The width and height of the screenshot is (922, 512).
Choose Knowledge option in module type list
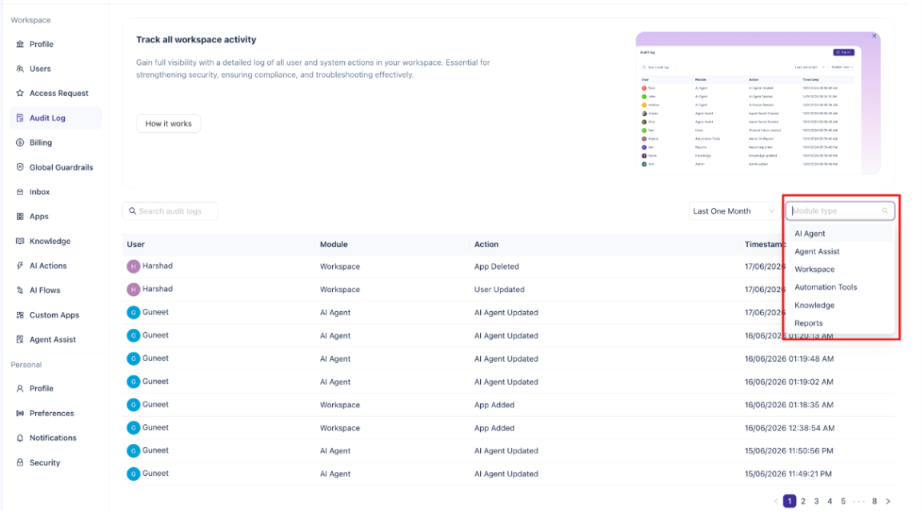pyautogui.click(x=840, y=306)
